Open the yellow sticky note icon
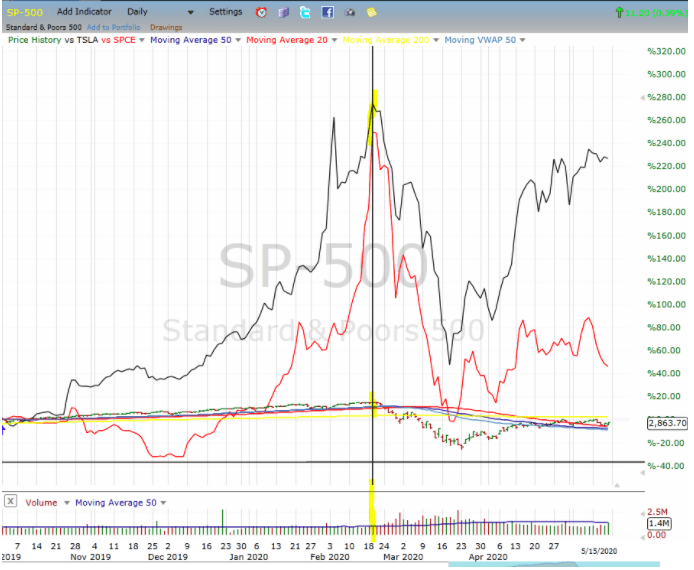This screenshot has width=694, height=570. click(x=372, y=12)
